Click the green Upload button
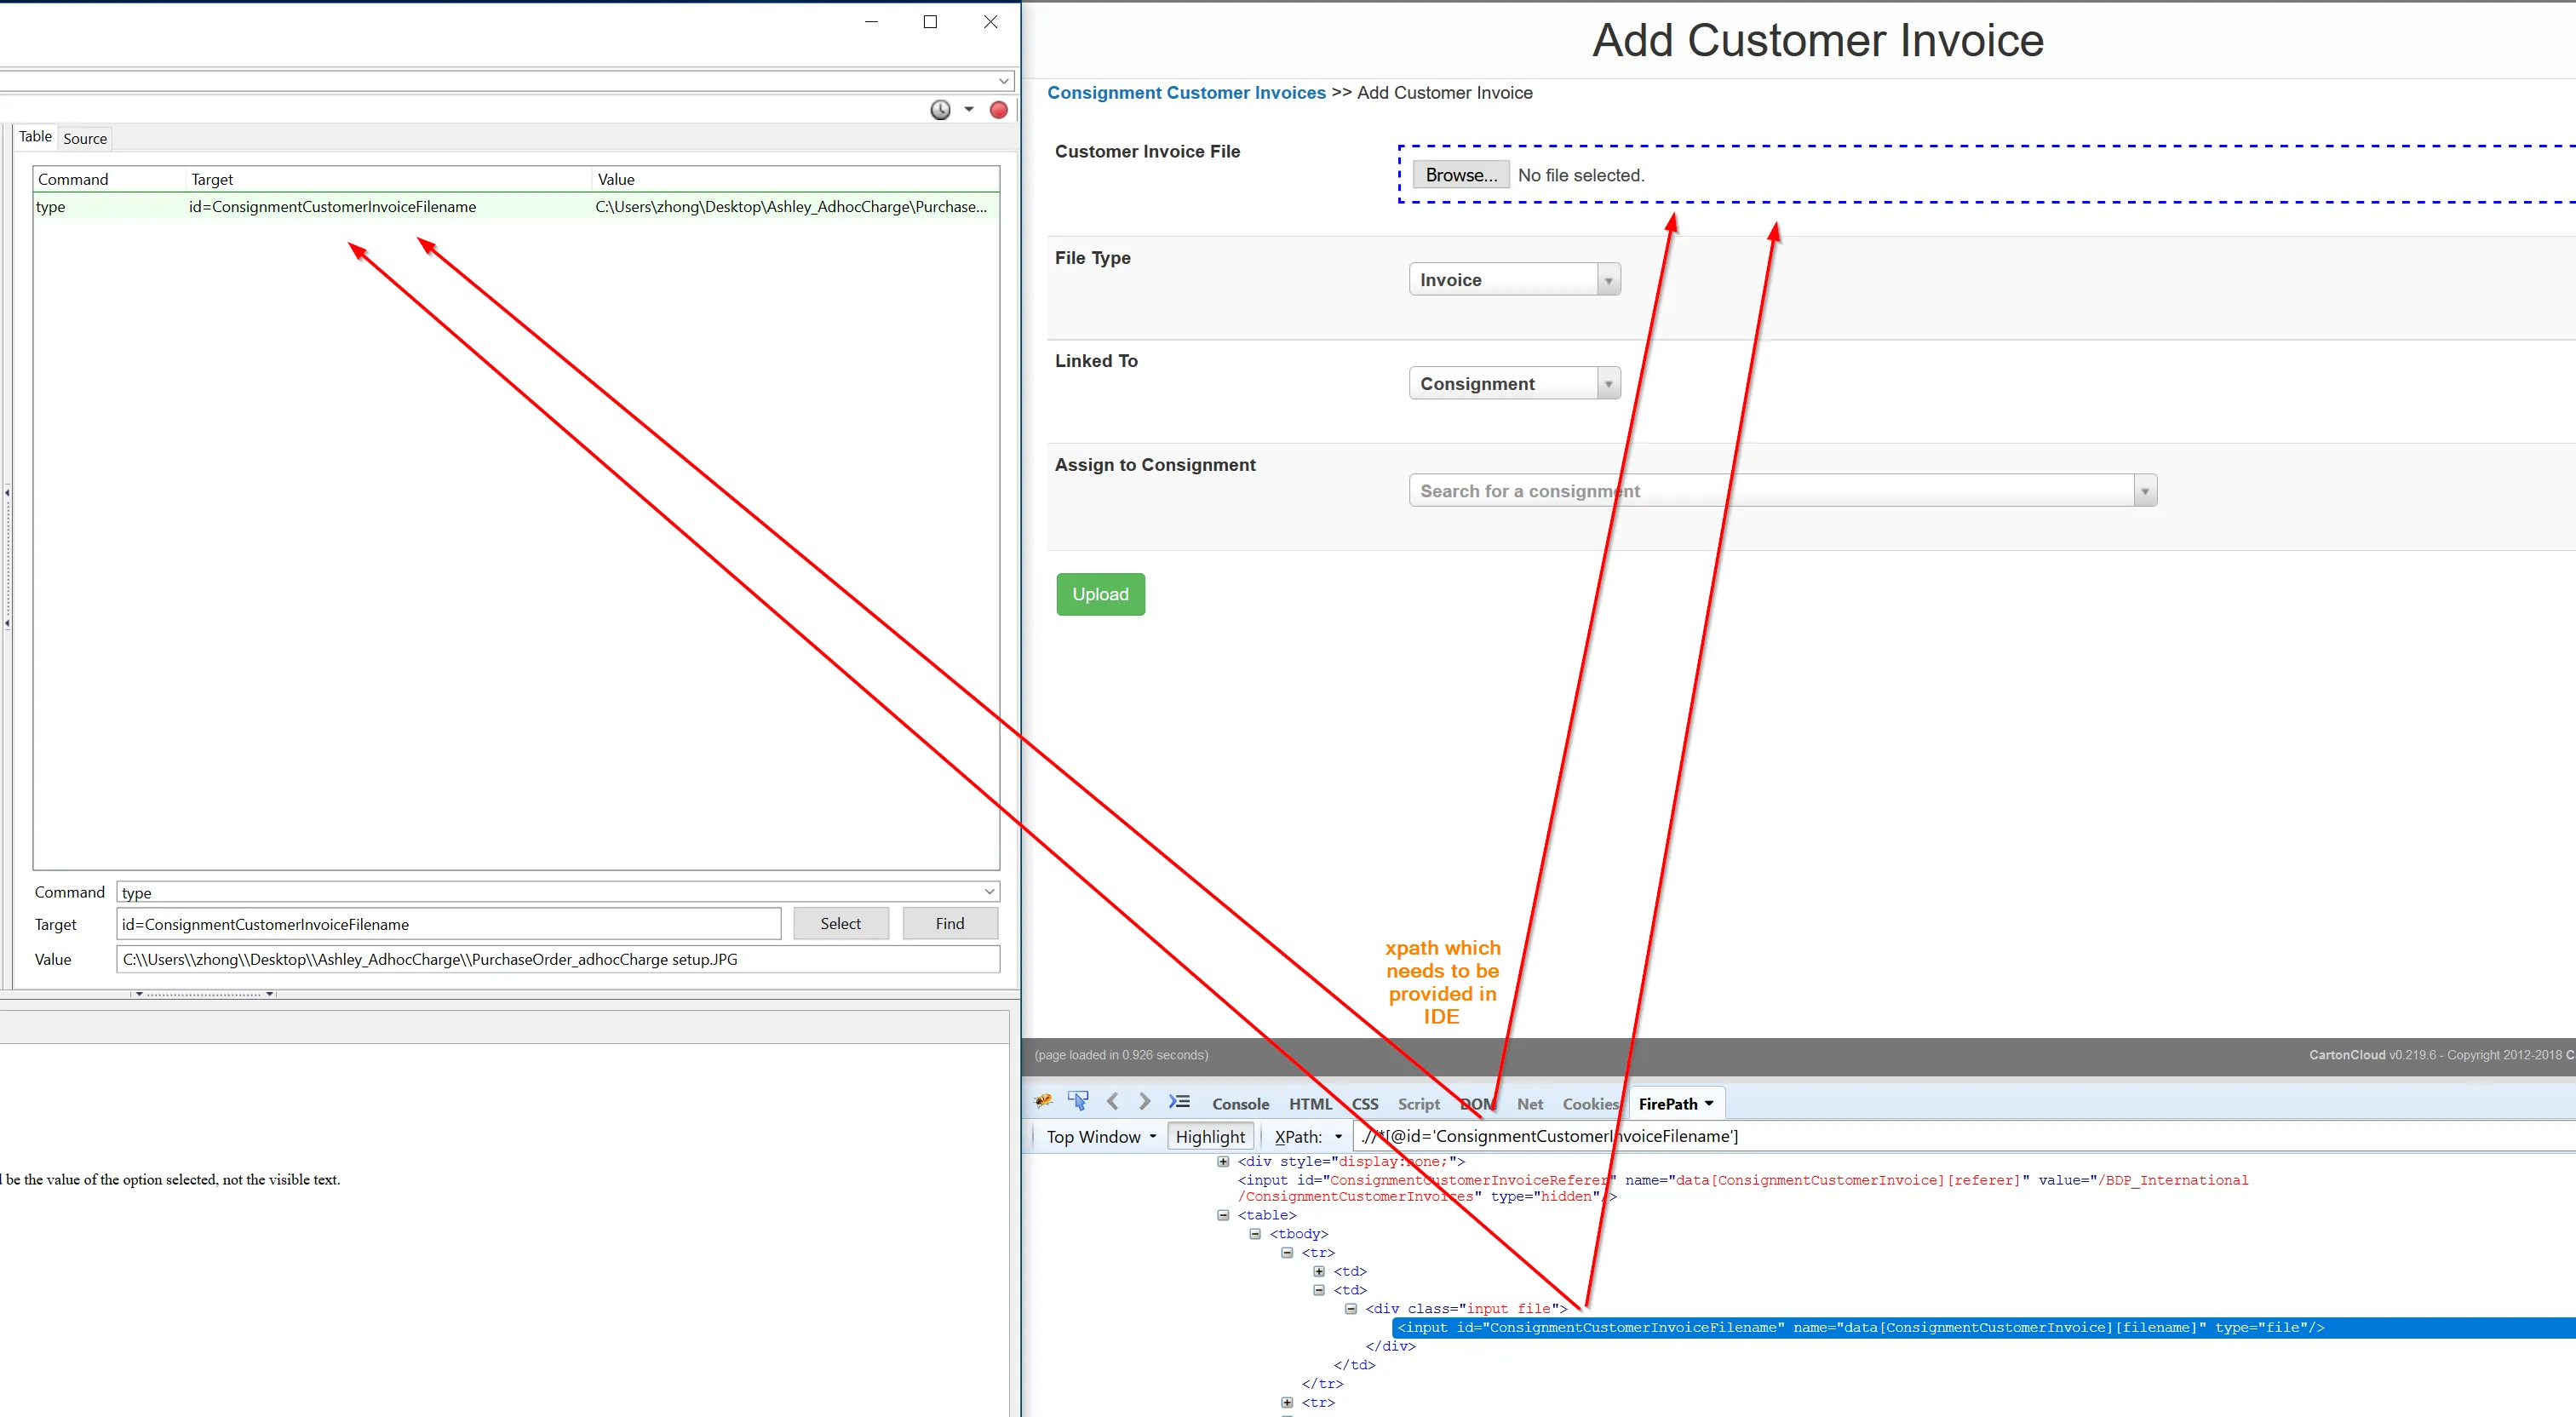The image size is (2576, 1417). pos(1100,594)
